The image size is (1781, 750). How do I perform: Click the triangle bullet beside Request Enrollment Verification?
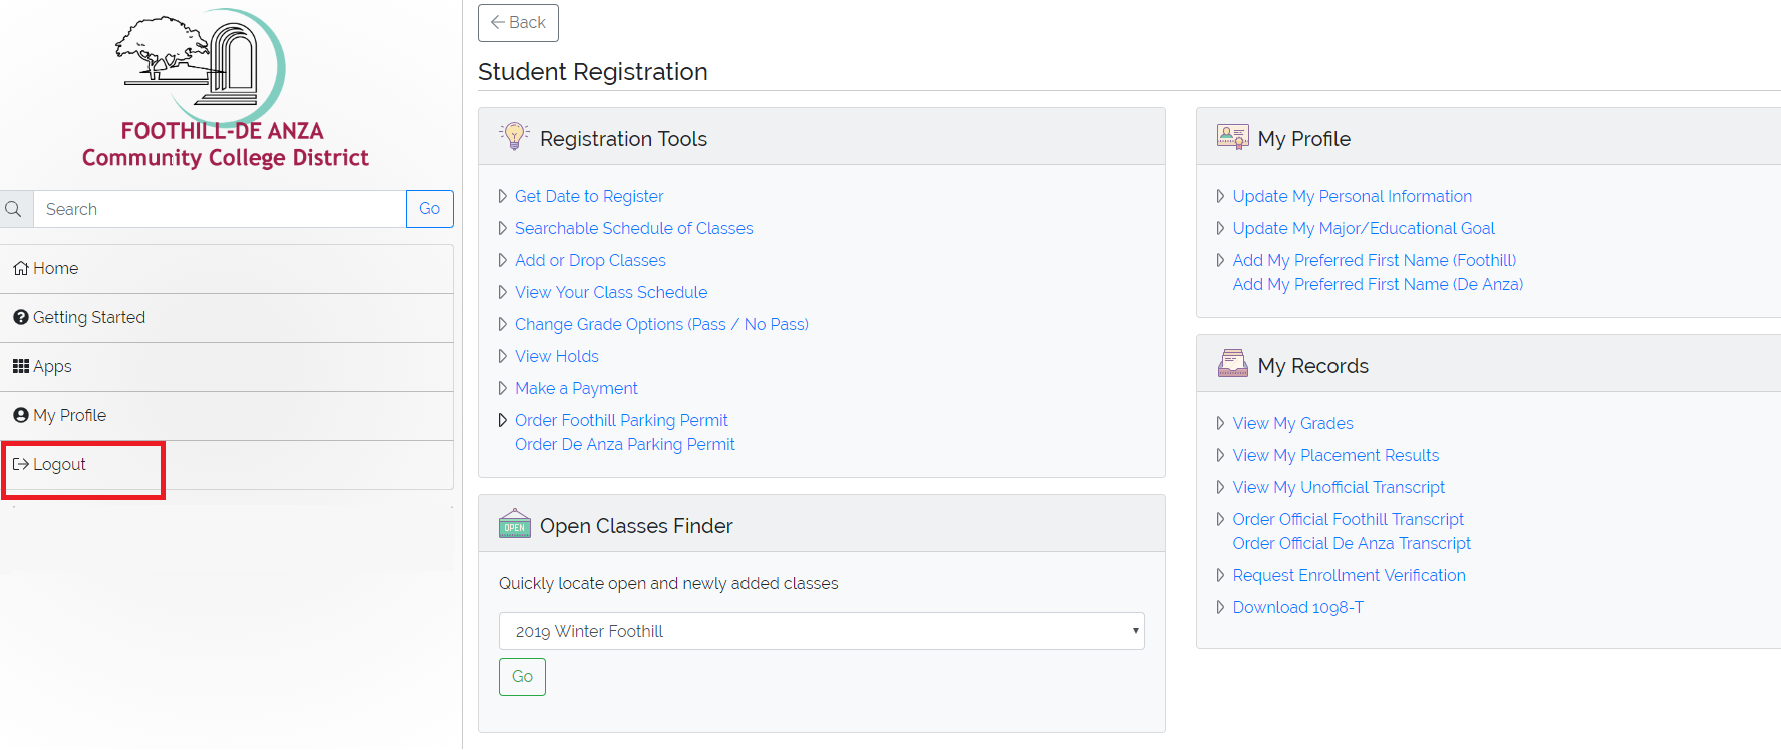(x=1220, y=575)
